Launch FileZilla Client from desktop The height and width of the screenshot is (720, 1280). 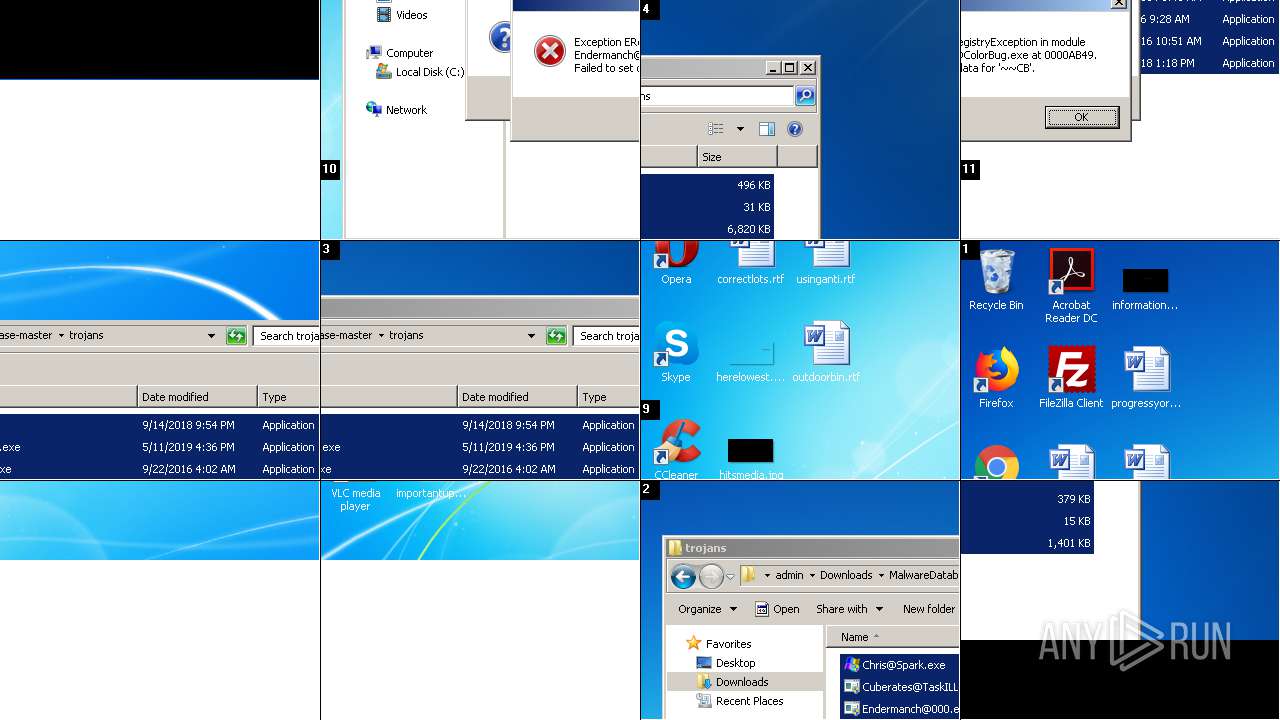pyautogui.click(x=1071, y=377)
